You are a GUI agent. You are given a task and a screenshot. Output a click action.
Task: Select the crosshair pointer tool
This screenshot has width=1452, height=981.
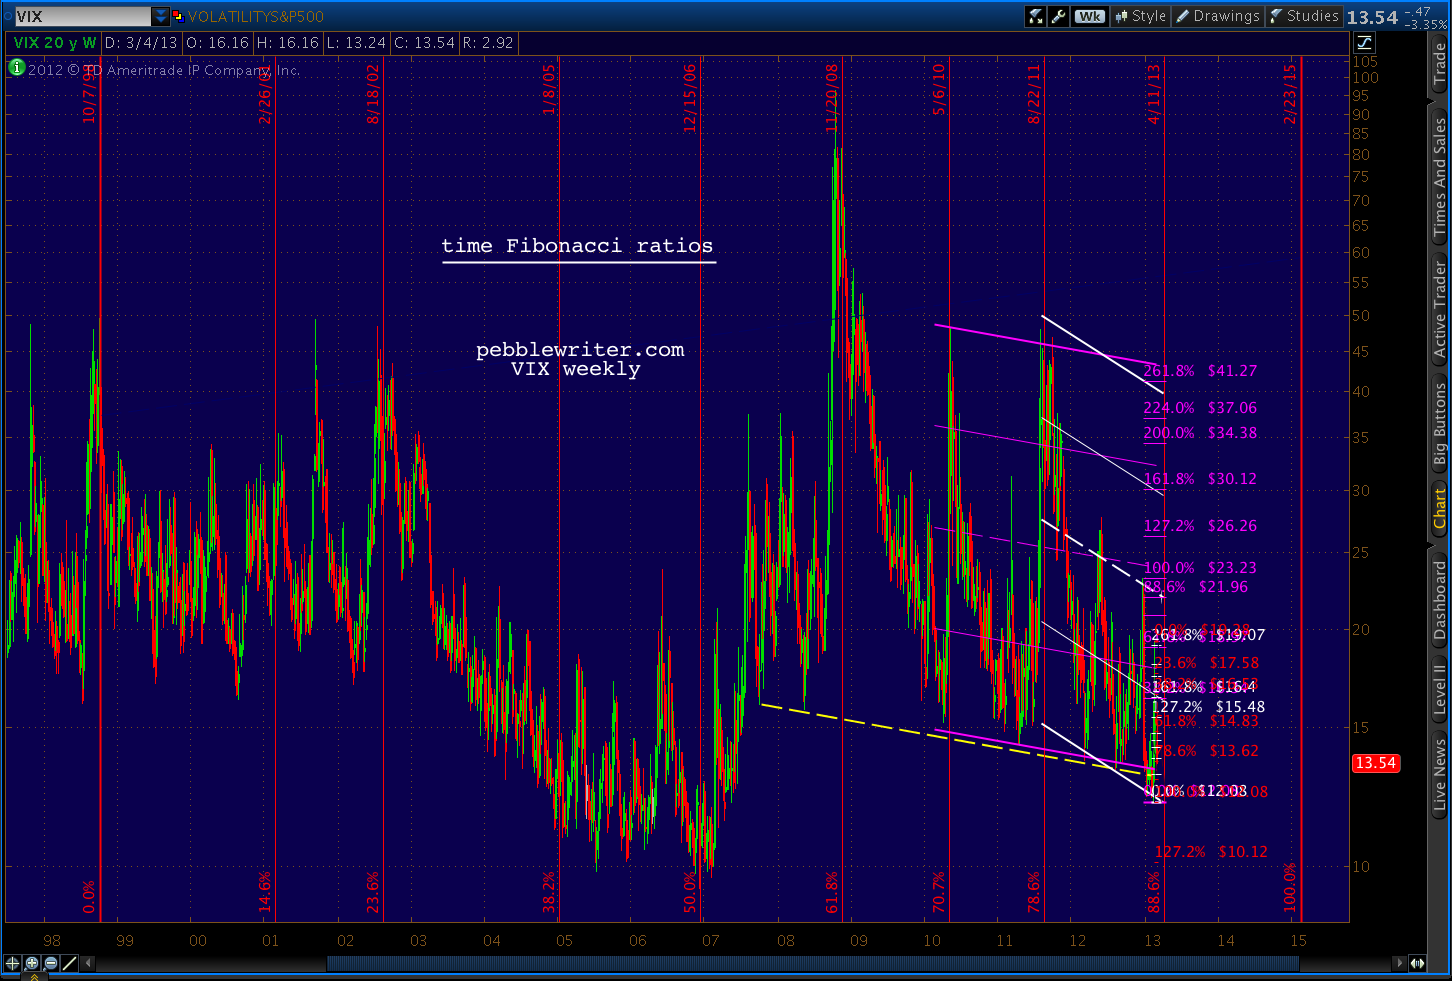[x=12, y=963]
